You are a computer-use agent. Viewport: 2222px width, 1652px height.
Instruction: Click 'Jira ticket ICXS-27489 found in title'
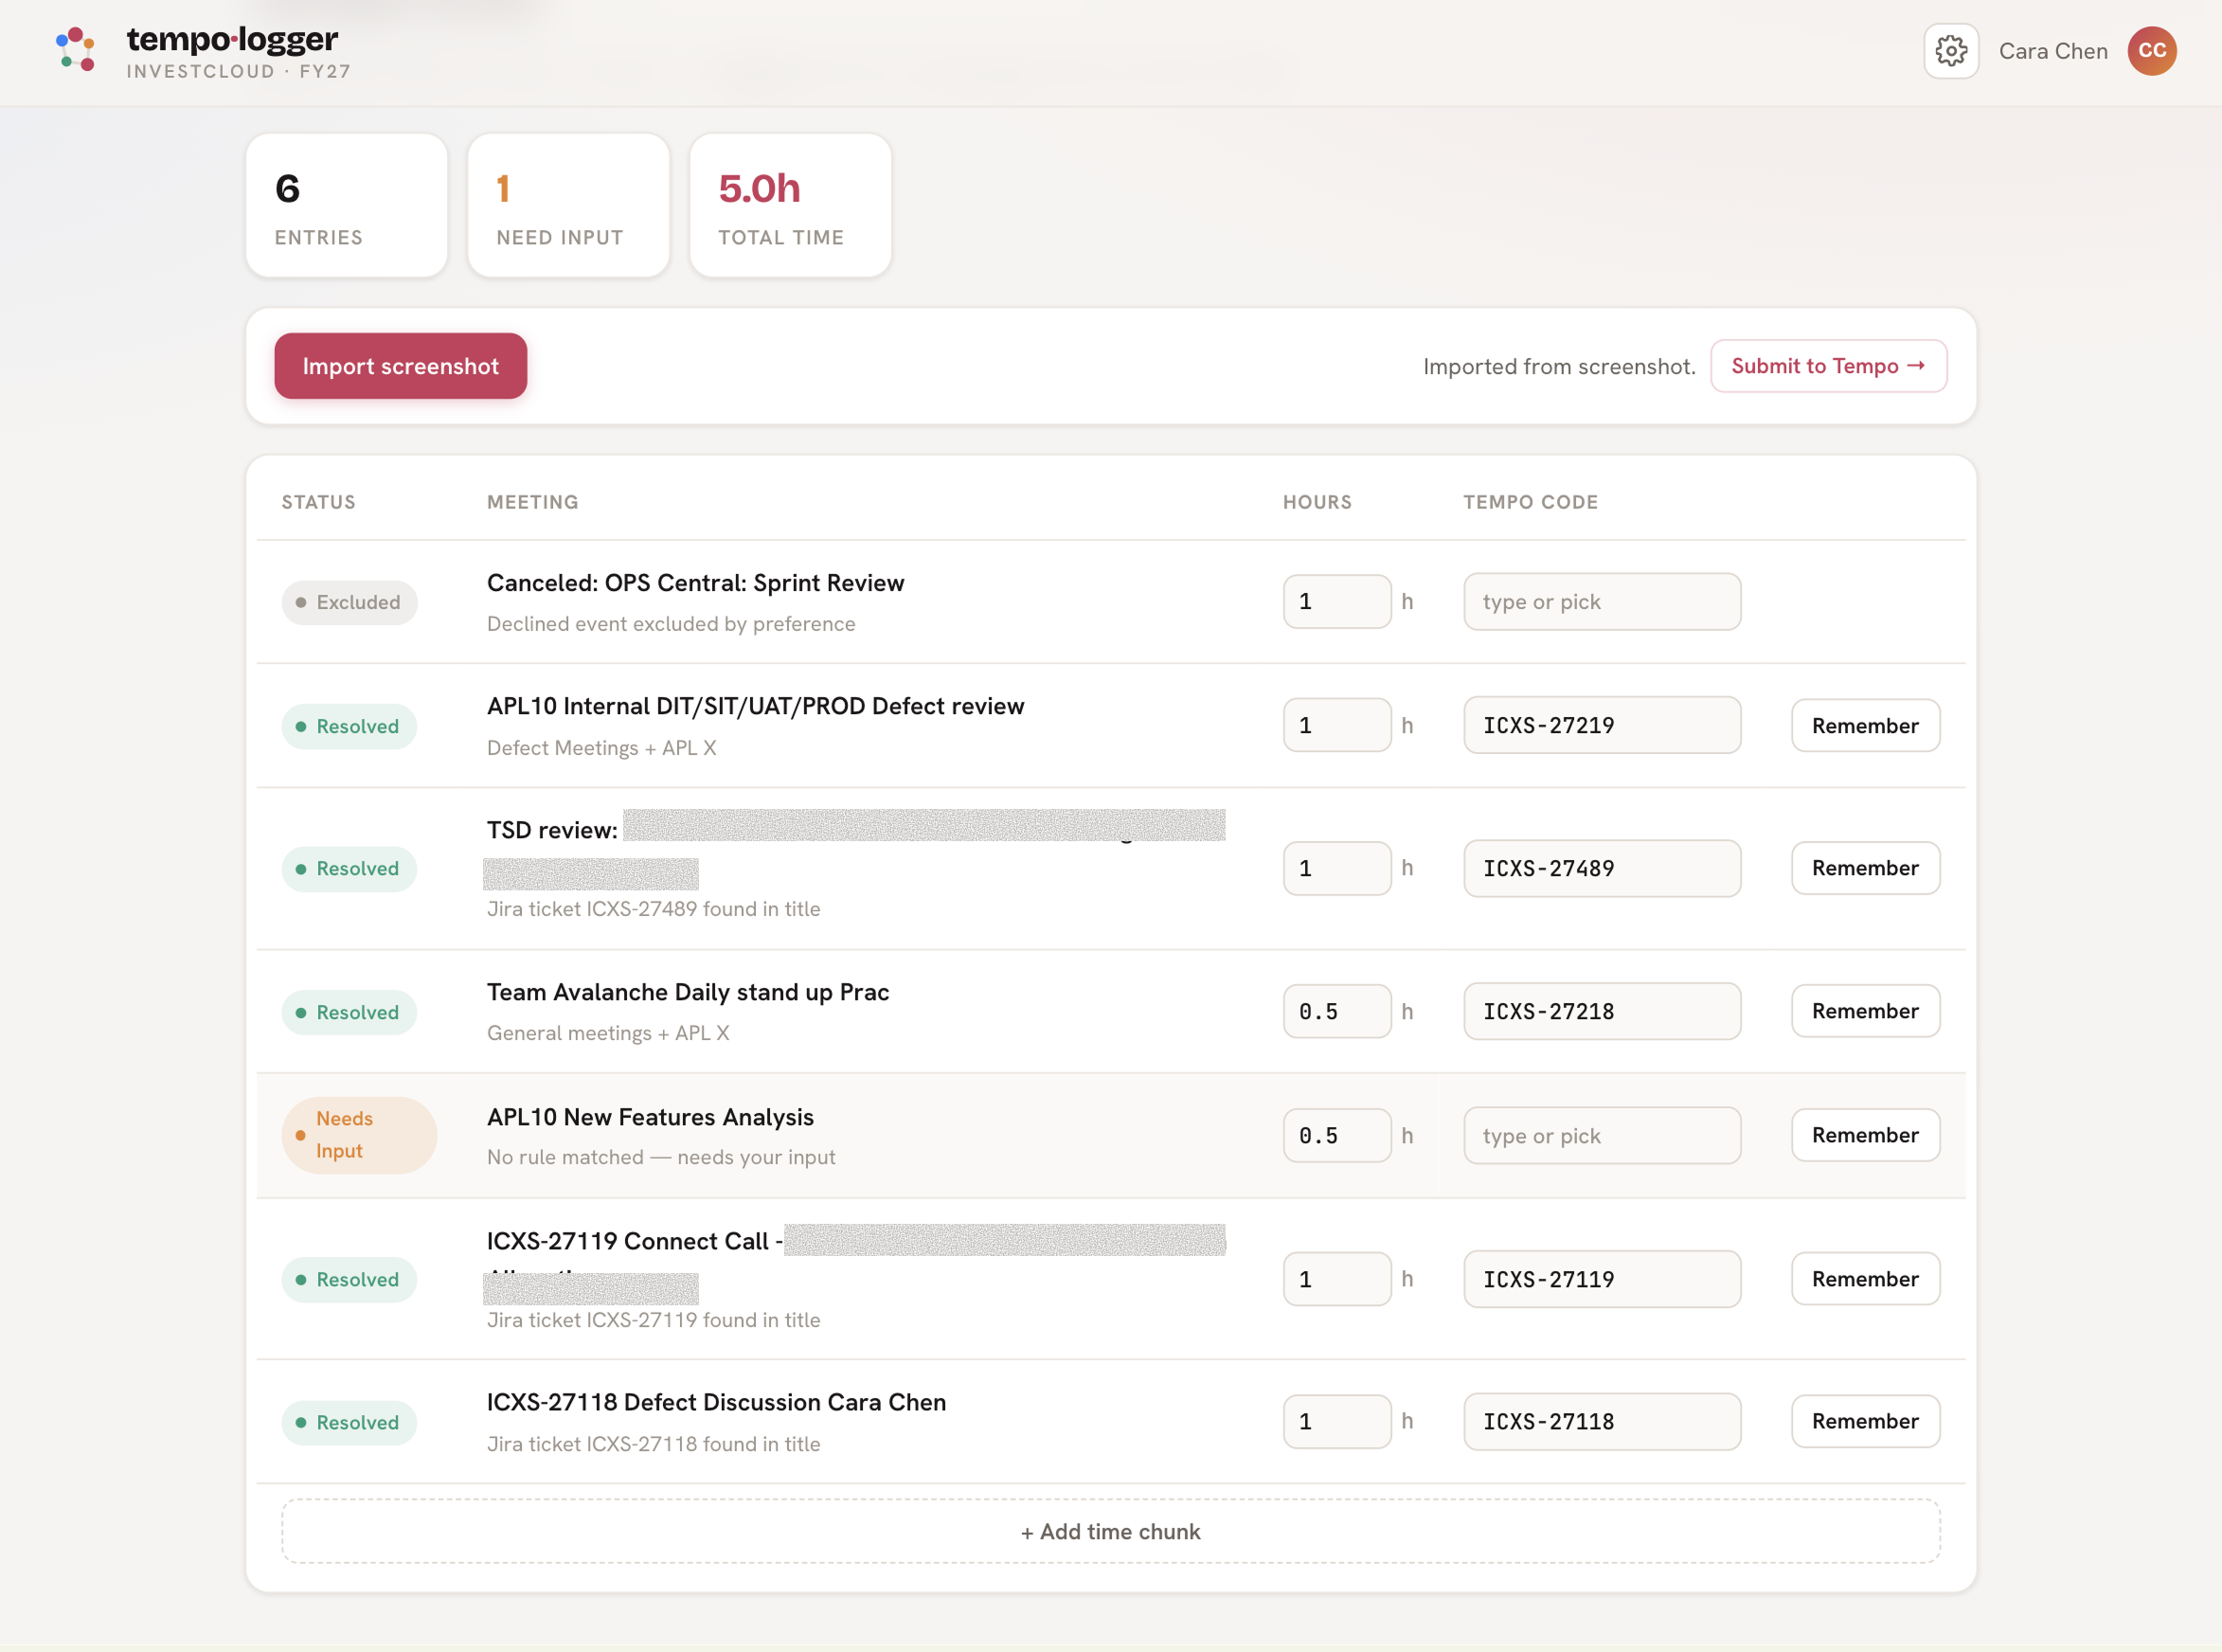pos(653,909)
